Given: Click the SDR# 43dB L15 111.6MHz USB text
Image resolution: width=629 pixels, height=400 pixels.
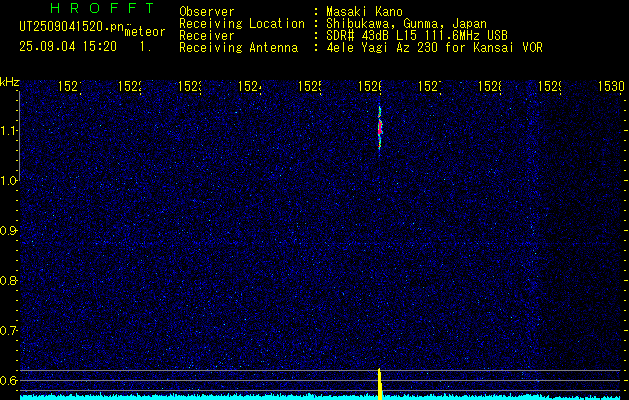Looking at the screenshot, I should 417,36.
